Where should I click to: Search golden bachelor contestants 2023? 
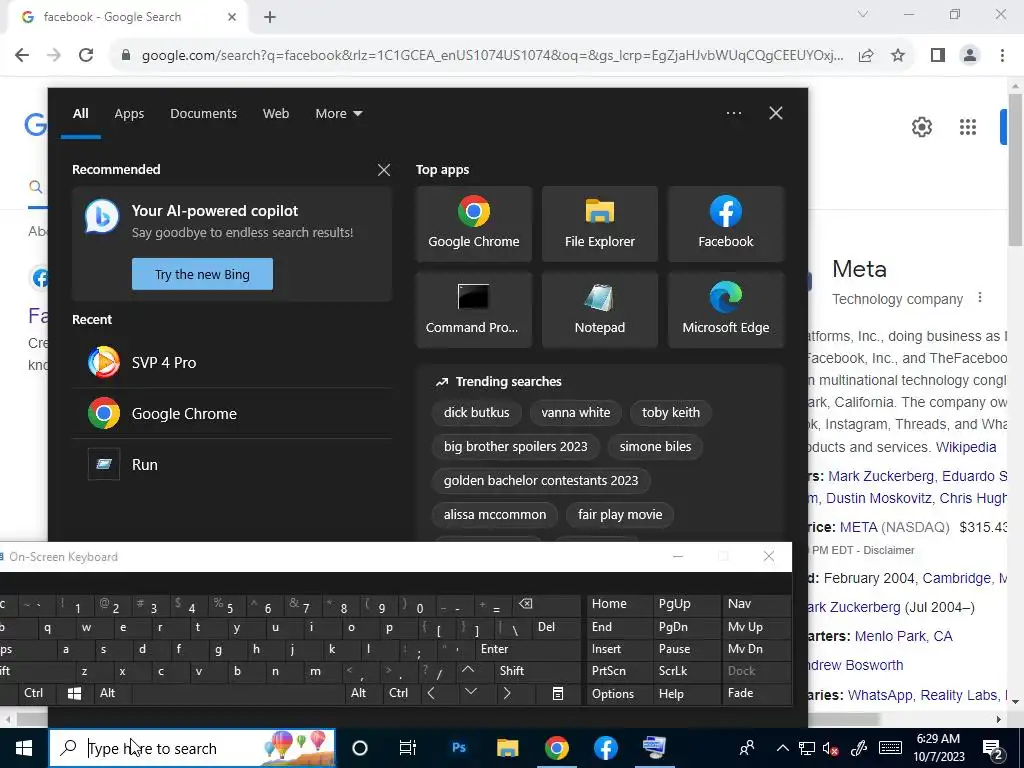pyautogui.click(x=541, y=481)
